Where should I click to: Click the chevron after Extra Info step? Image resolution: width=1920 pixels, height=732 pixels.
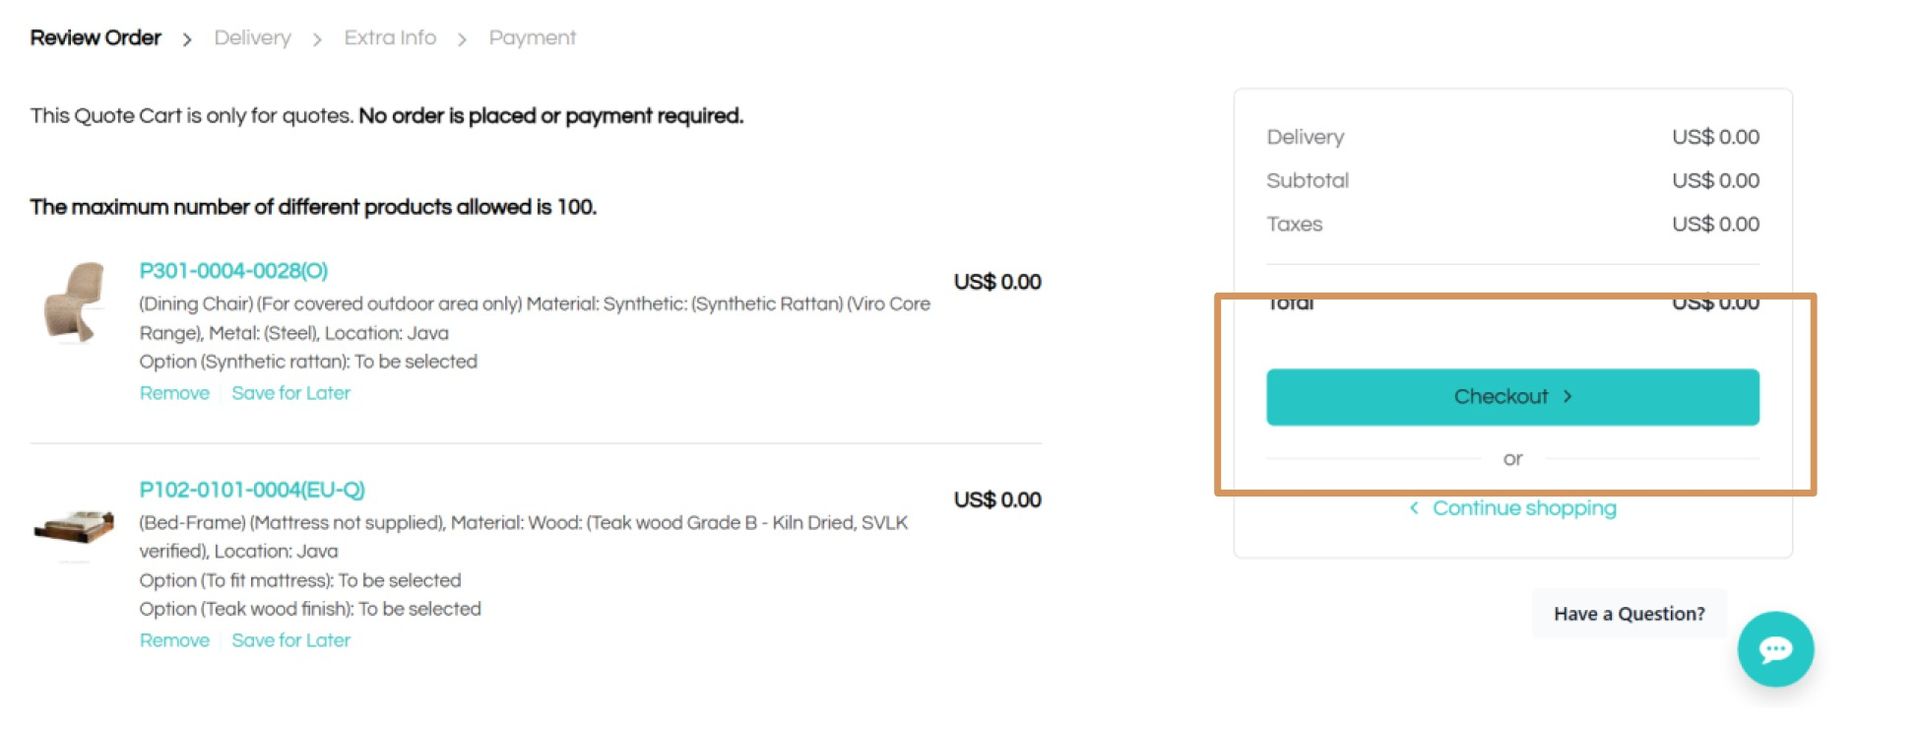[x=462, y=39]
